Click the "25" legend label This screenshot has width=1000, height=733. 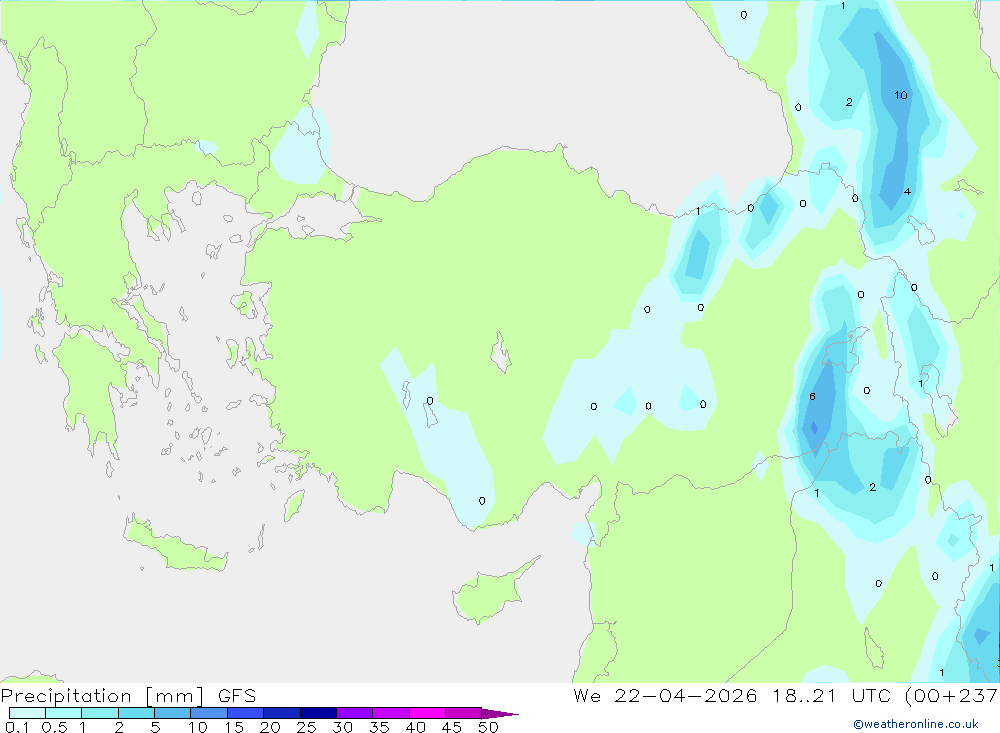(306, 727)
